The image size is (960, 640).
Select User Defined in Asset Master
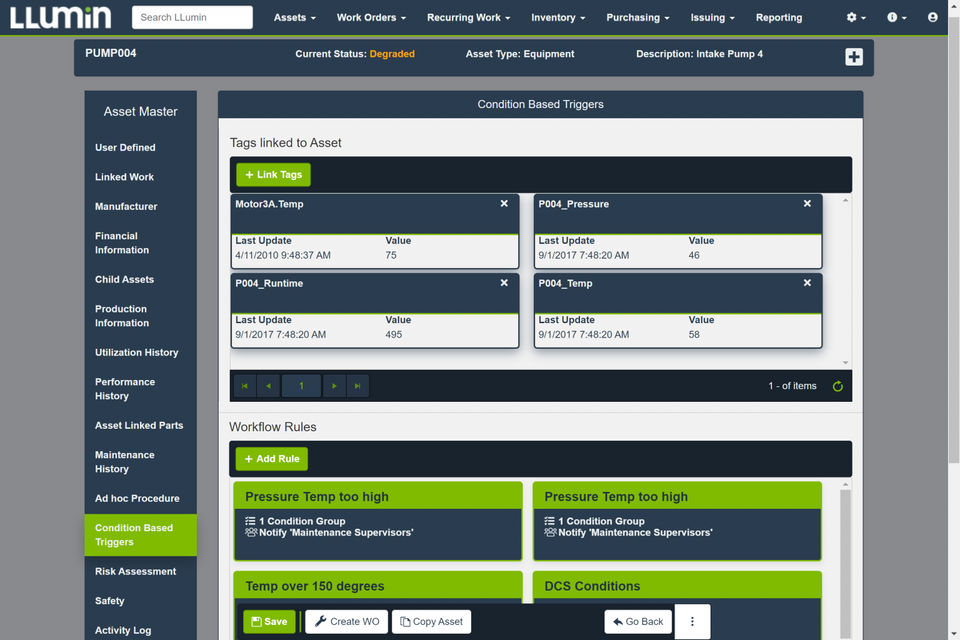tap(140, 148)
